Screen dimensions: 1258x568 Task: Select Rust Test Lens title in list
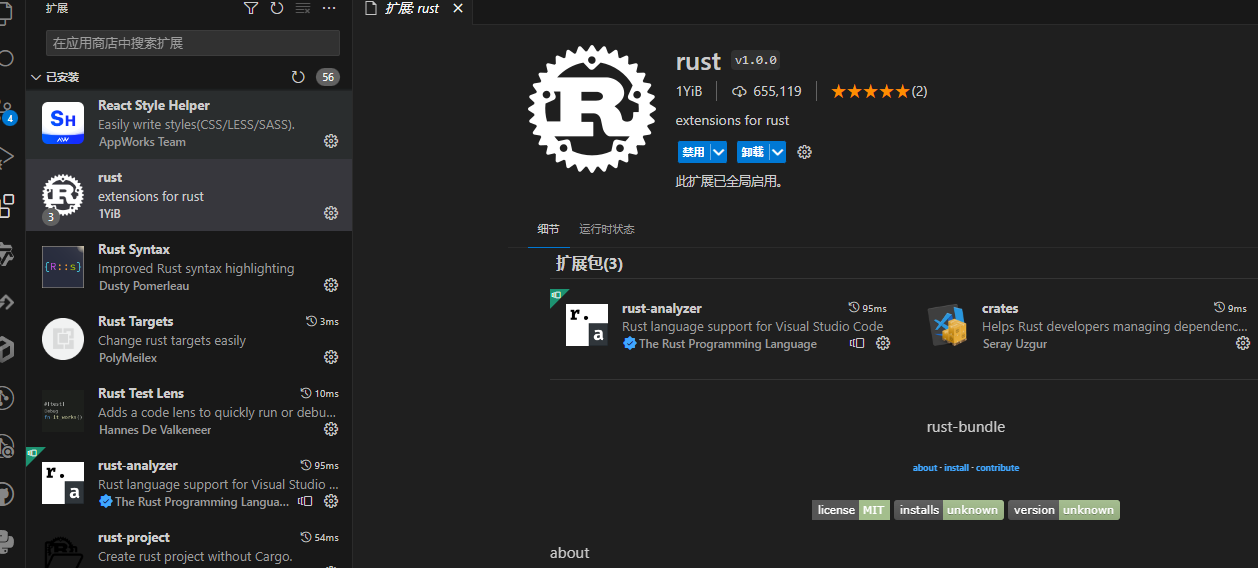click(141, 393)
